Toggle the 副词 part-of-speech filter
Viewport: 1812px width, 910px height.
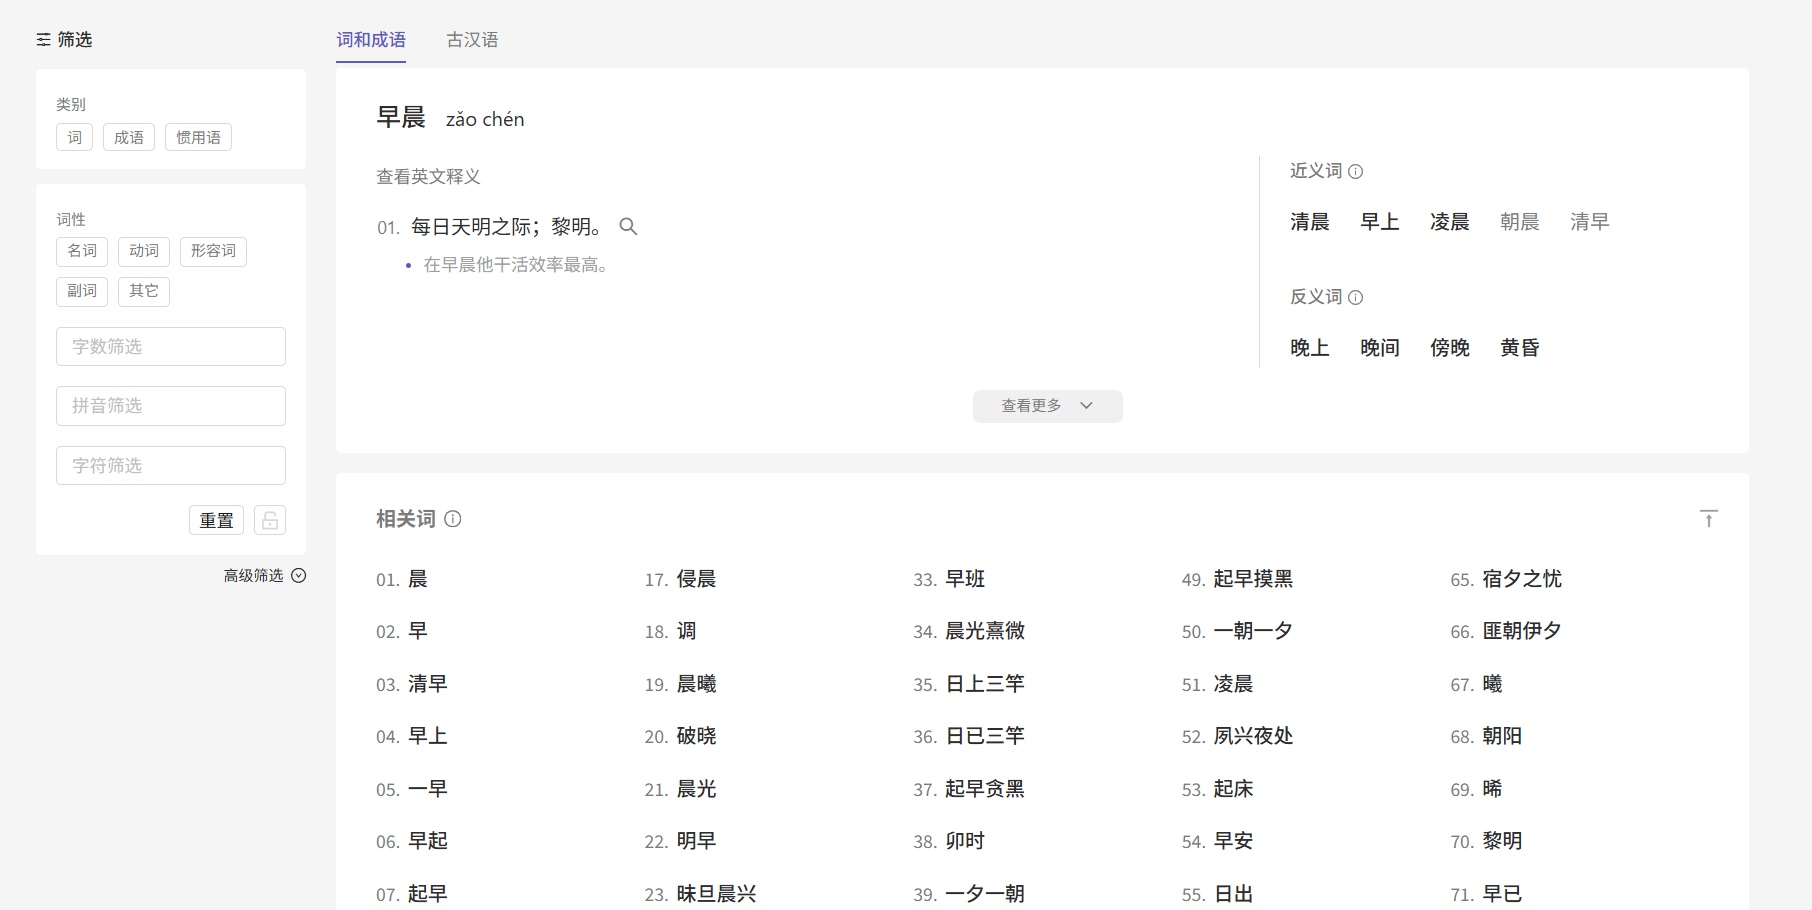[82, 291]
